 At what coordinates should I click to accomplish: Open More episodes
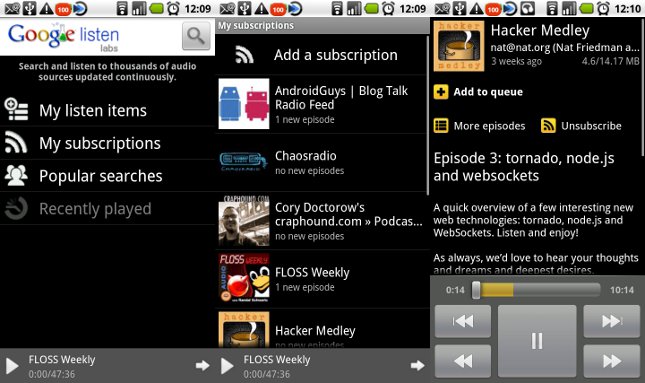pos(490,126)
